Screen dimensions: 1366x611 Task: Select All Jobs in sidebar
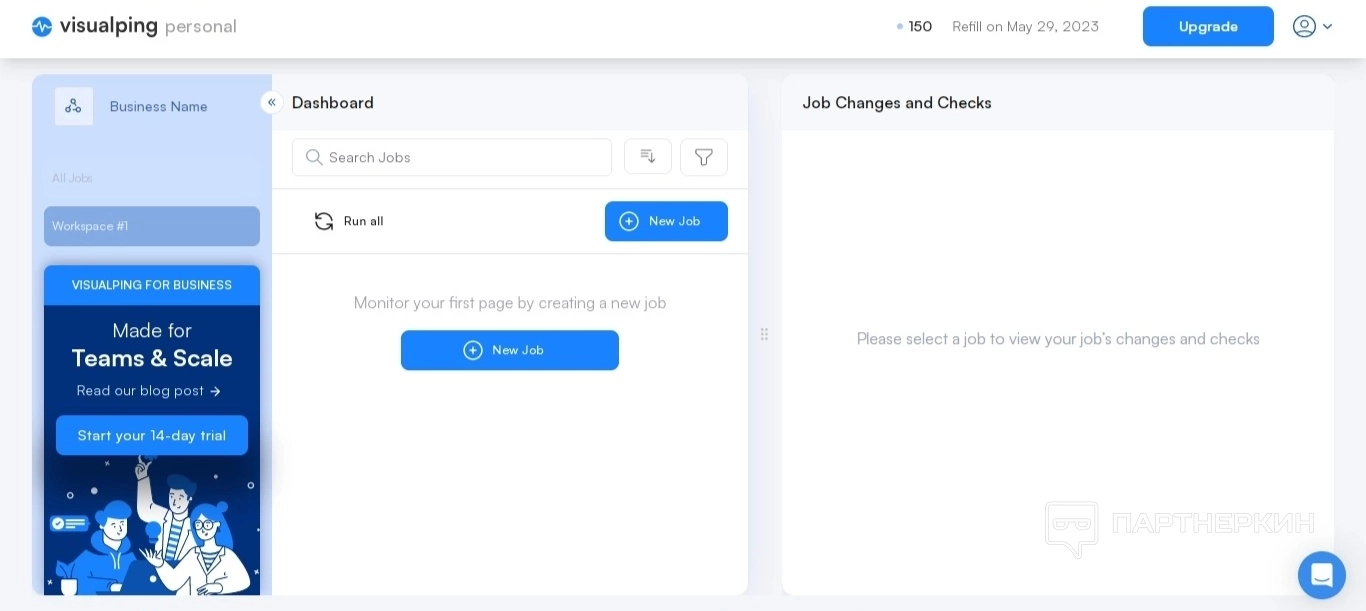tap(73, 178)
